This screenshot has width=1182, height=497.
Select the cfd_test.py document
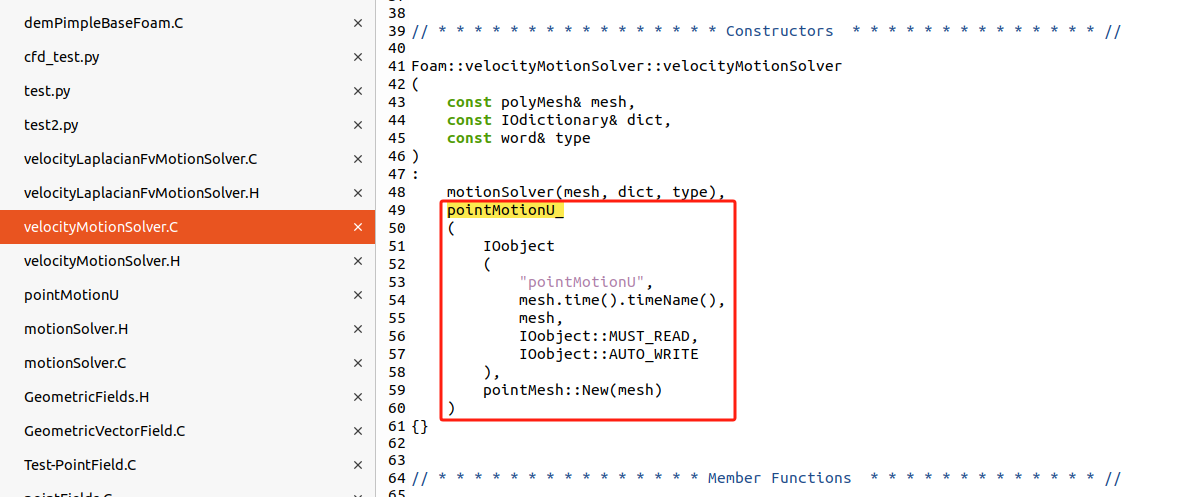62,57
